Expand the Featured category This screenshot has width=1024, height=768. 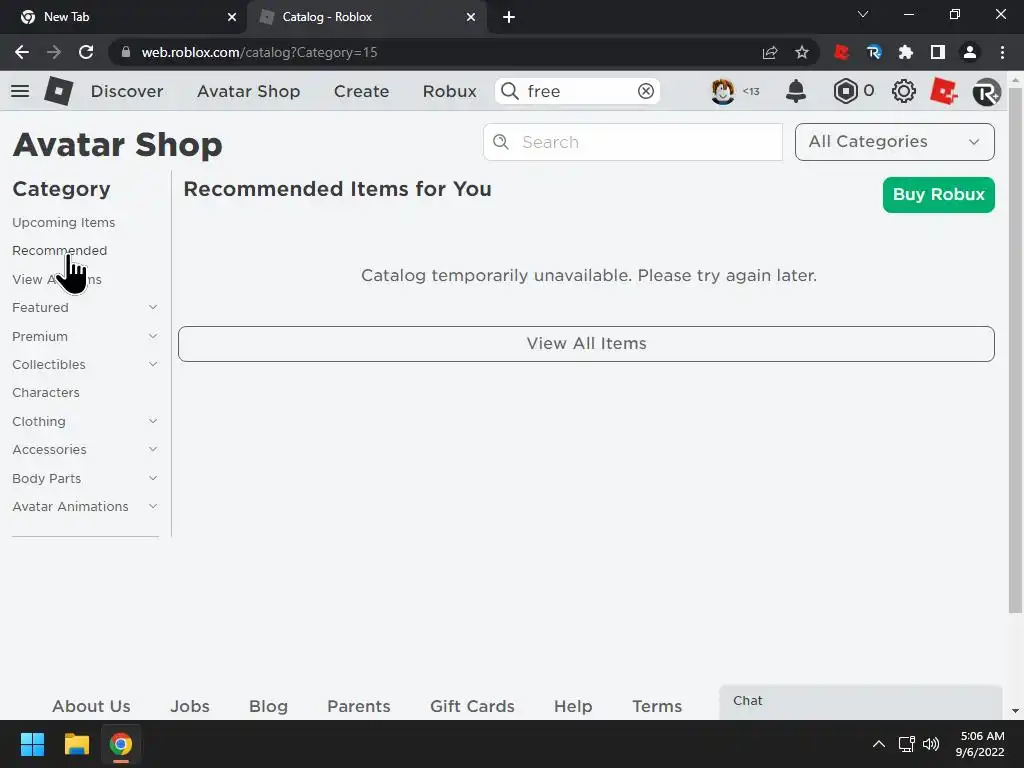click(153, 307)
